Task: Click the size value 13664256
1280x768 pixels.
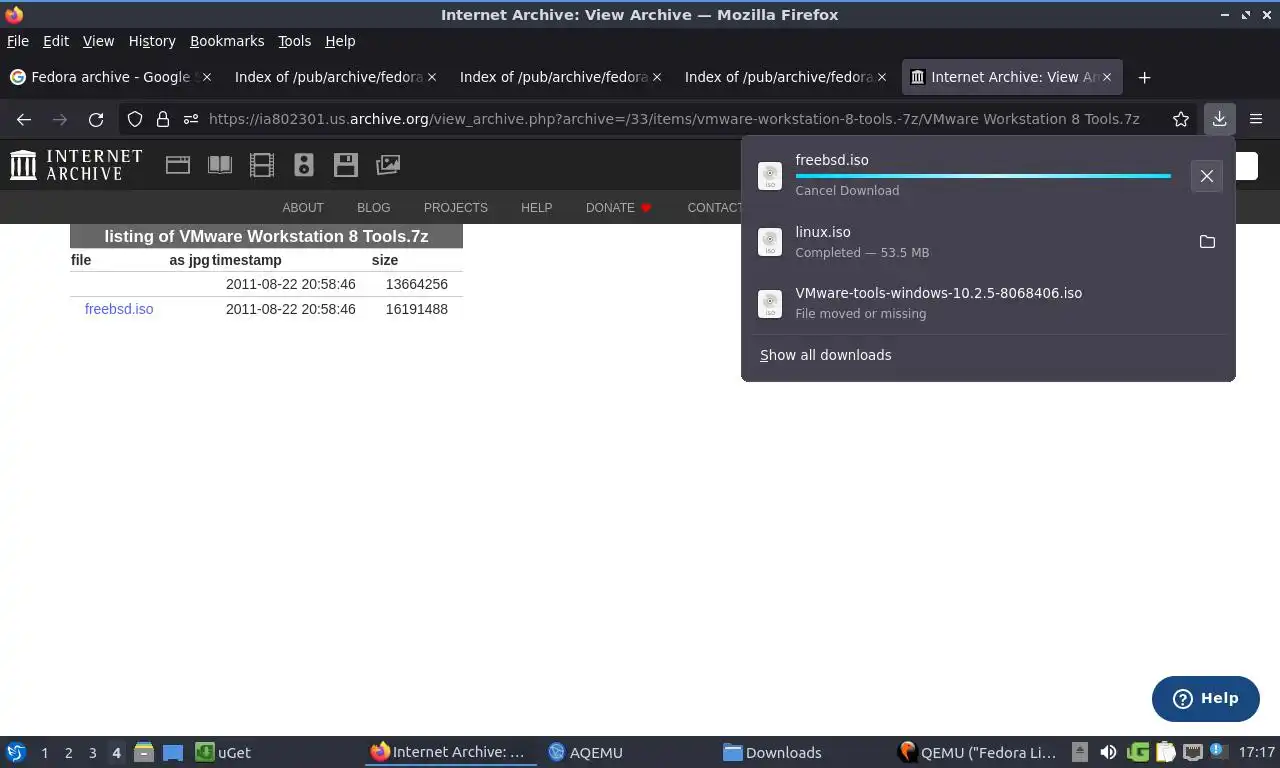Action: [416, 284]
